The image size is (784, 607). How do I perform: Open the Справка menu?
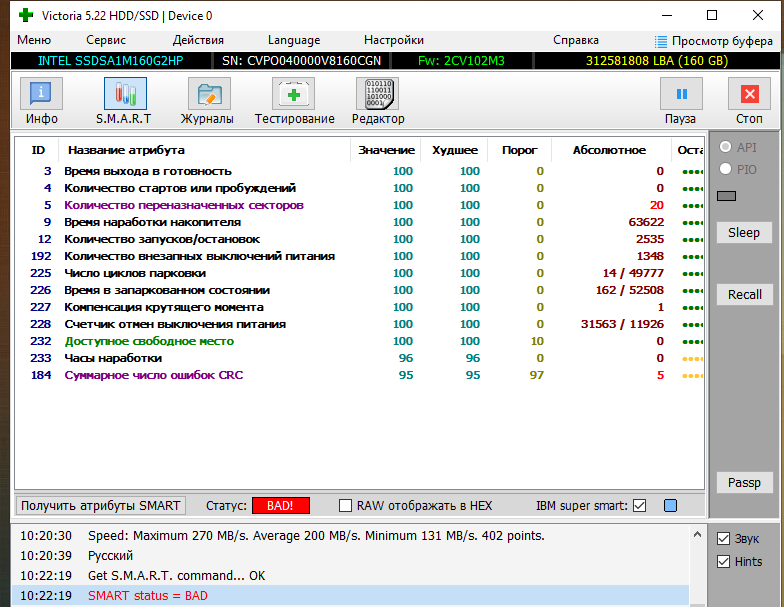(576, 40)
